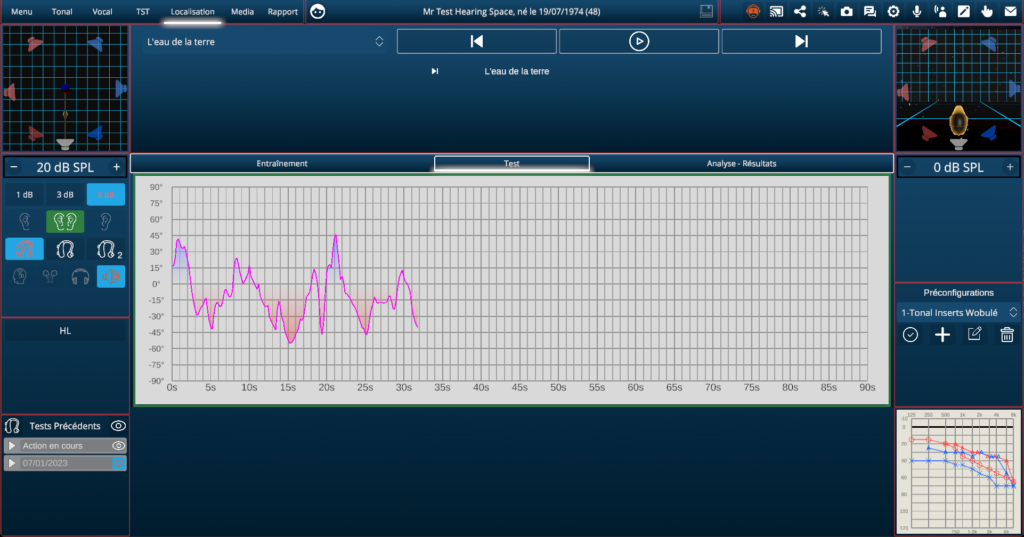Image resolution: width=1024 pixels, height=537 pixels.
Task: Switch to the Analyse - Résultats tab
Action: (741, 163)
